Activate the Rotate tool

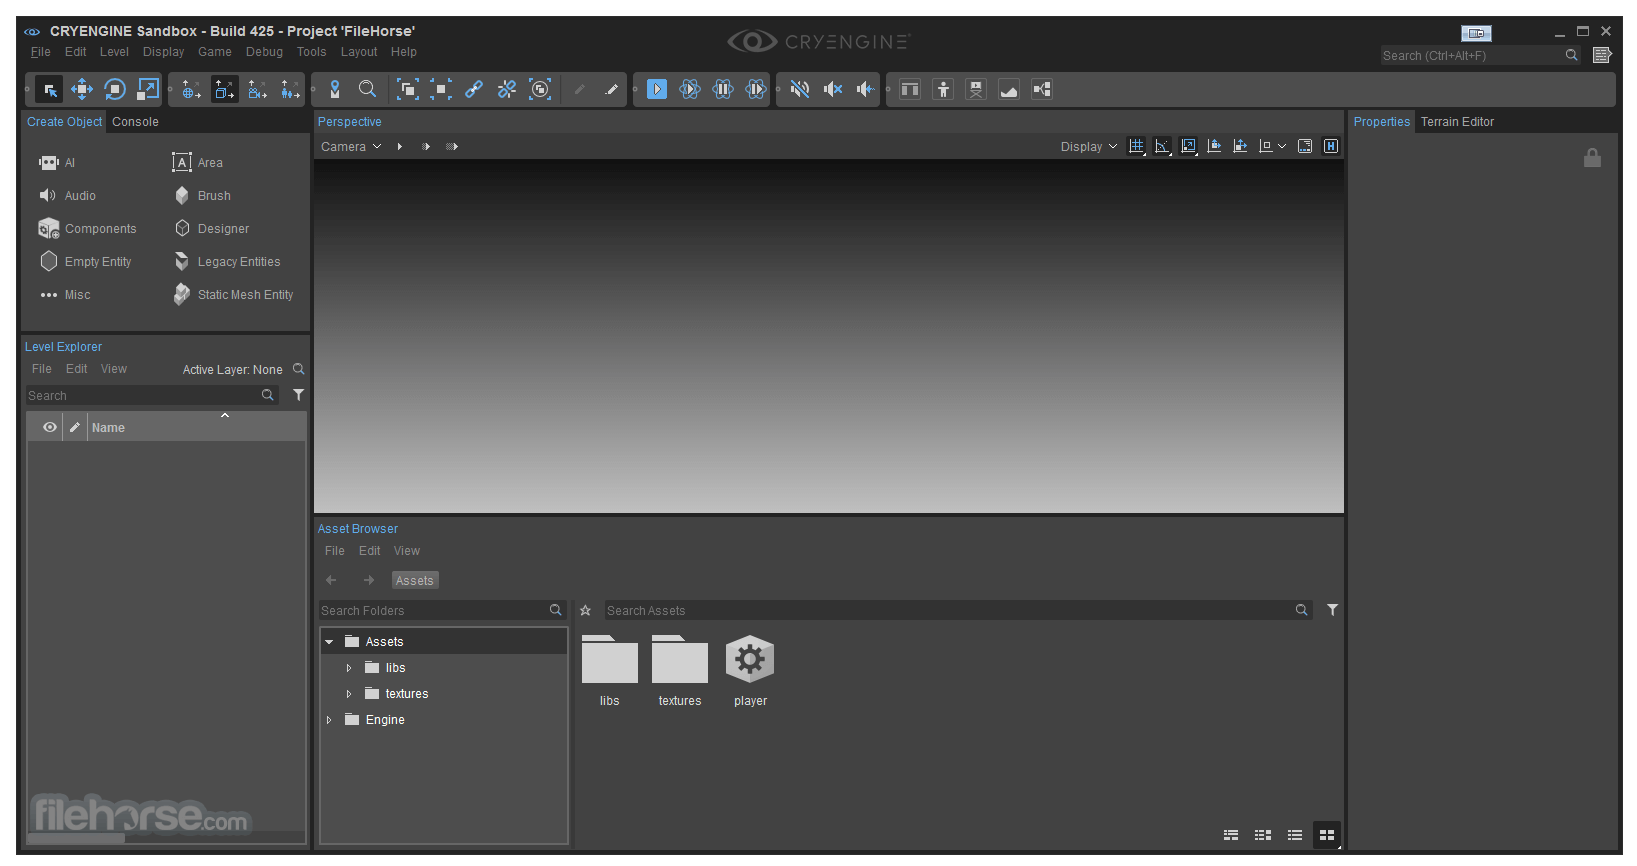115,90
